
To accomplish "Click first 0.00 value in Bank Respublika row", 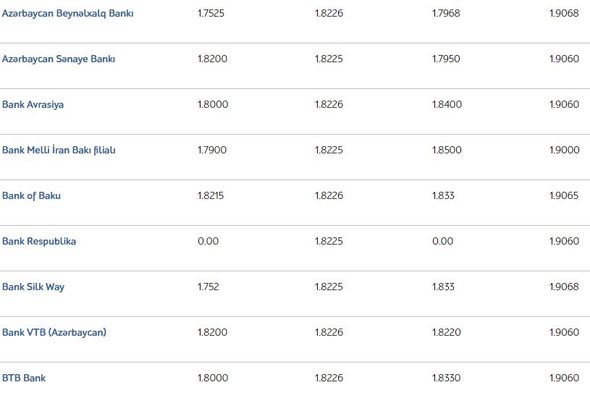I will tap(208, 241).
